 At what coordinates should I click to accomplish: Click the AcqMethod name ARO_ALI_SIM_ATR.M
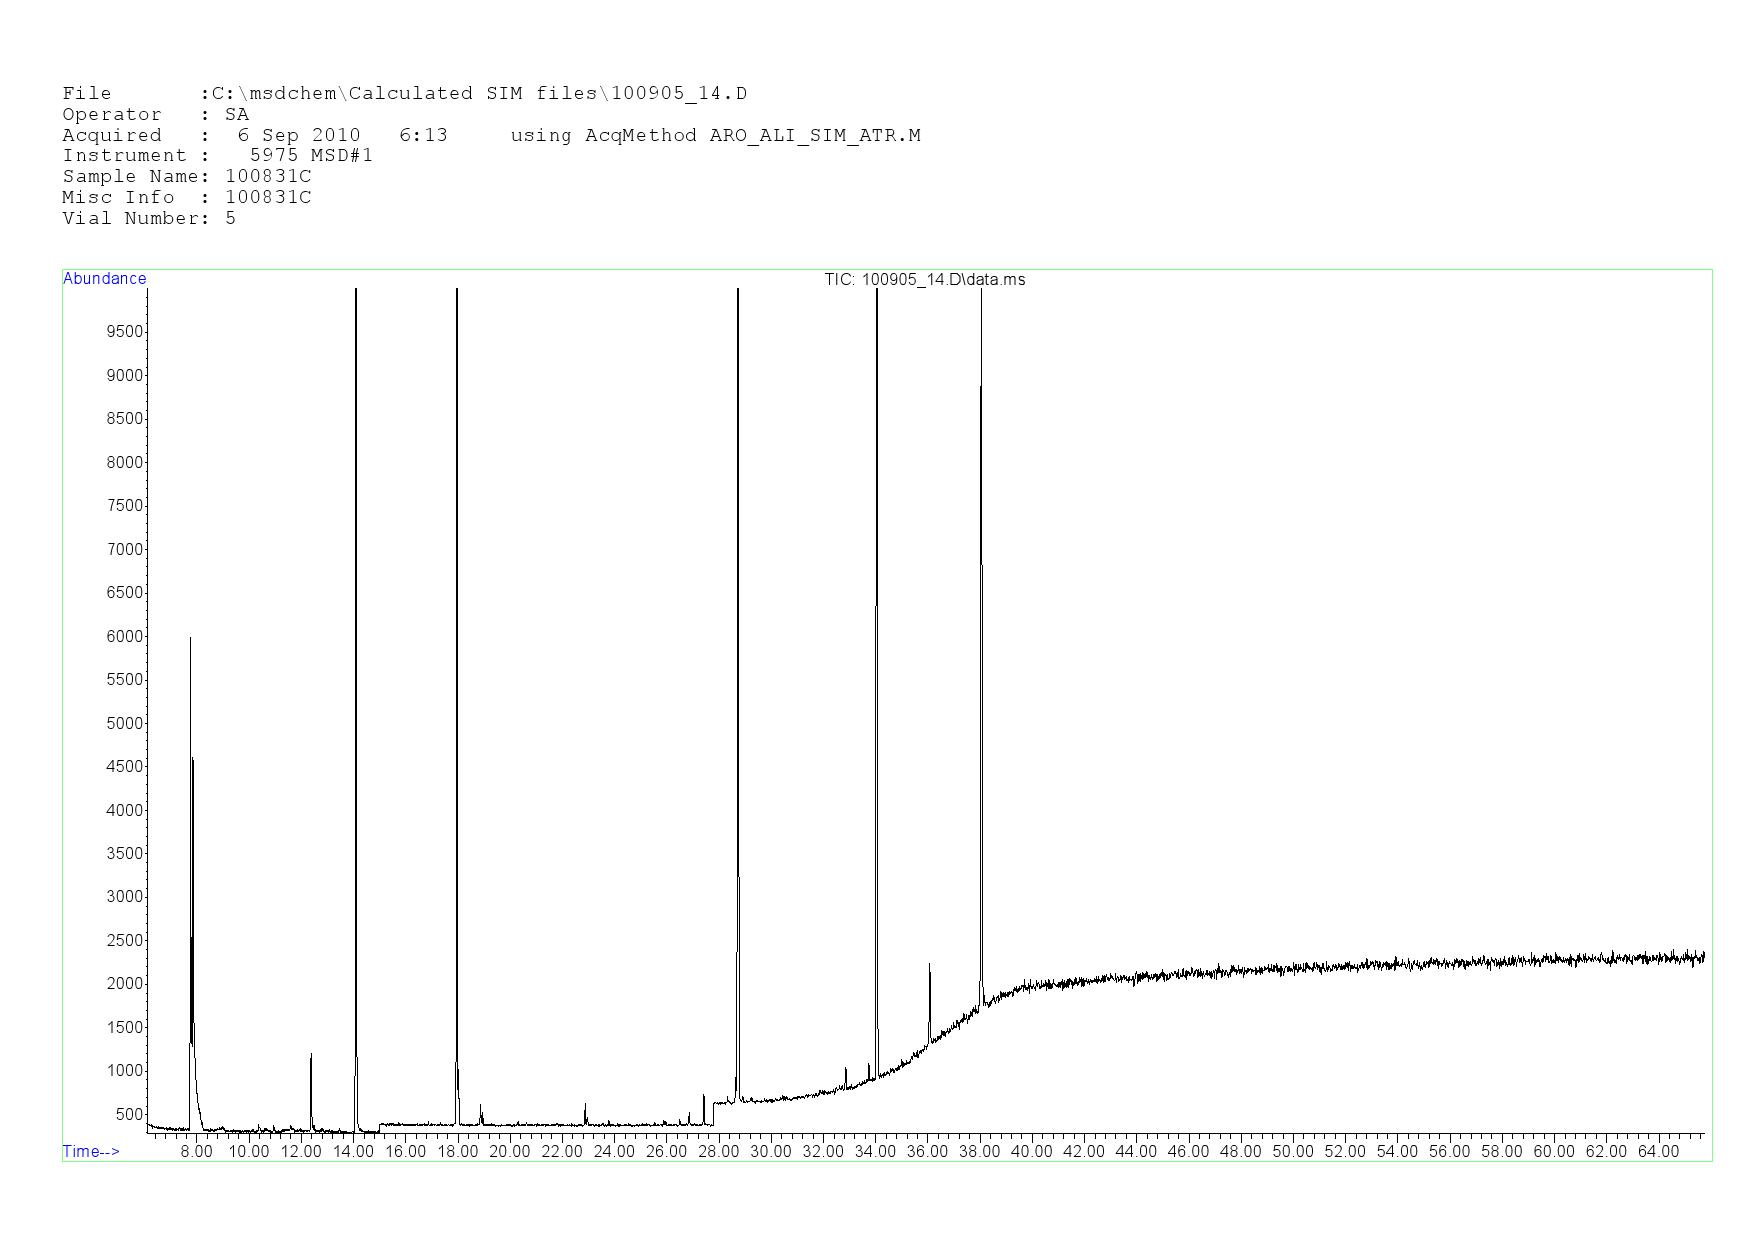click(814, 136)
